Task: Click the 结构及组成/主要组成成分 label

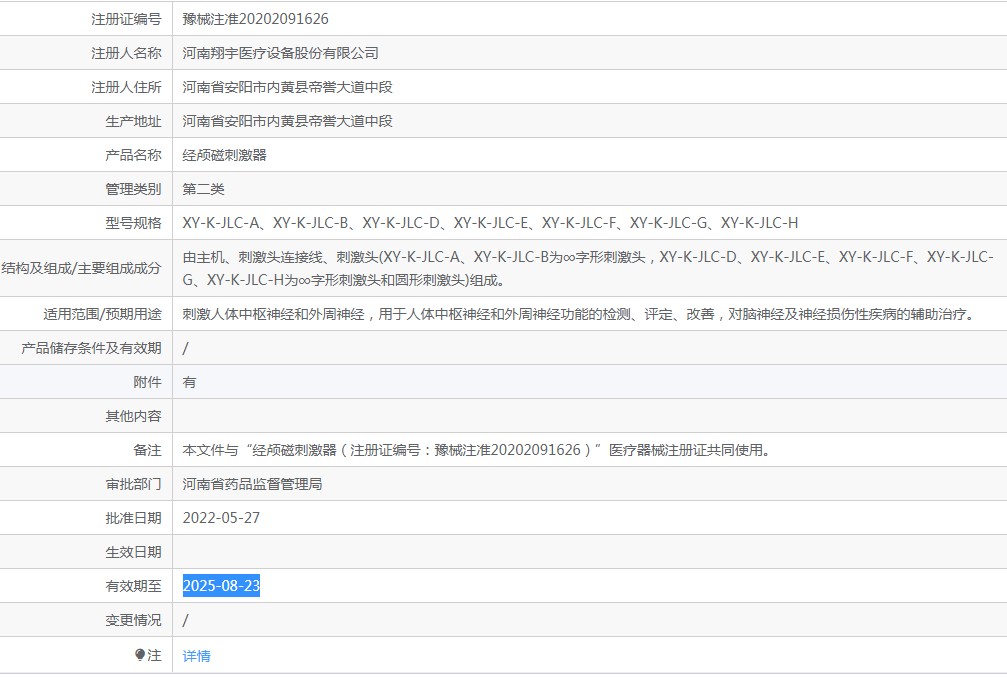Action: coord(82,268)
